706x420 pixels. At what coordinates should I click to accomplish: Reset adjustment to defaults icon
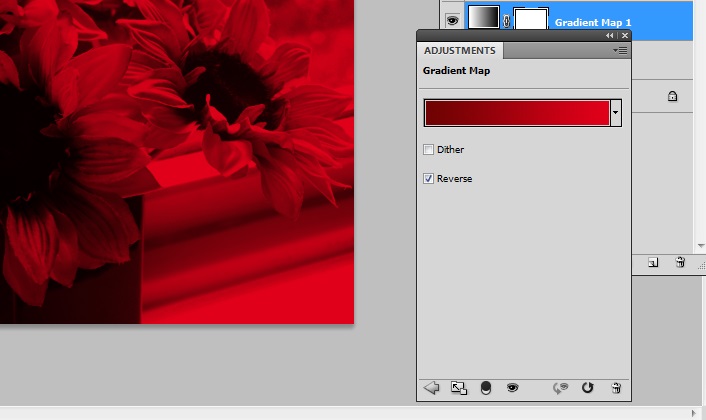tap(588, 388)
